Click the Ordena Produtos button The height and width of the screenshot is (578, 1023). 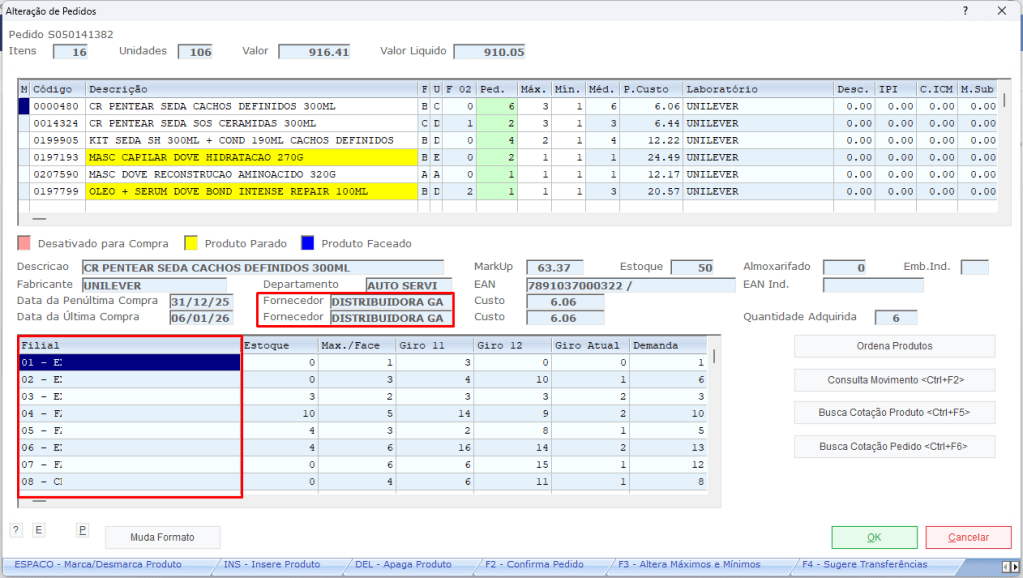point(894,346)
